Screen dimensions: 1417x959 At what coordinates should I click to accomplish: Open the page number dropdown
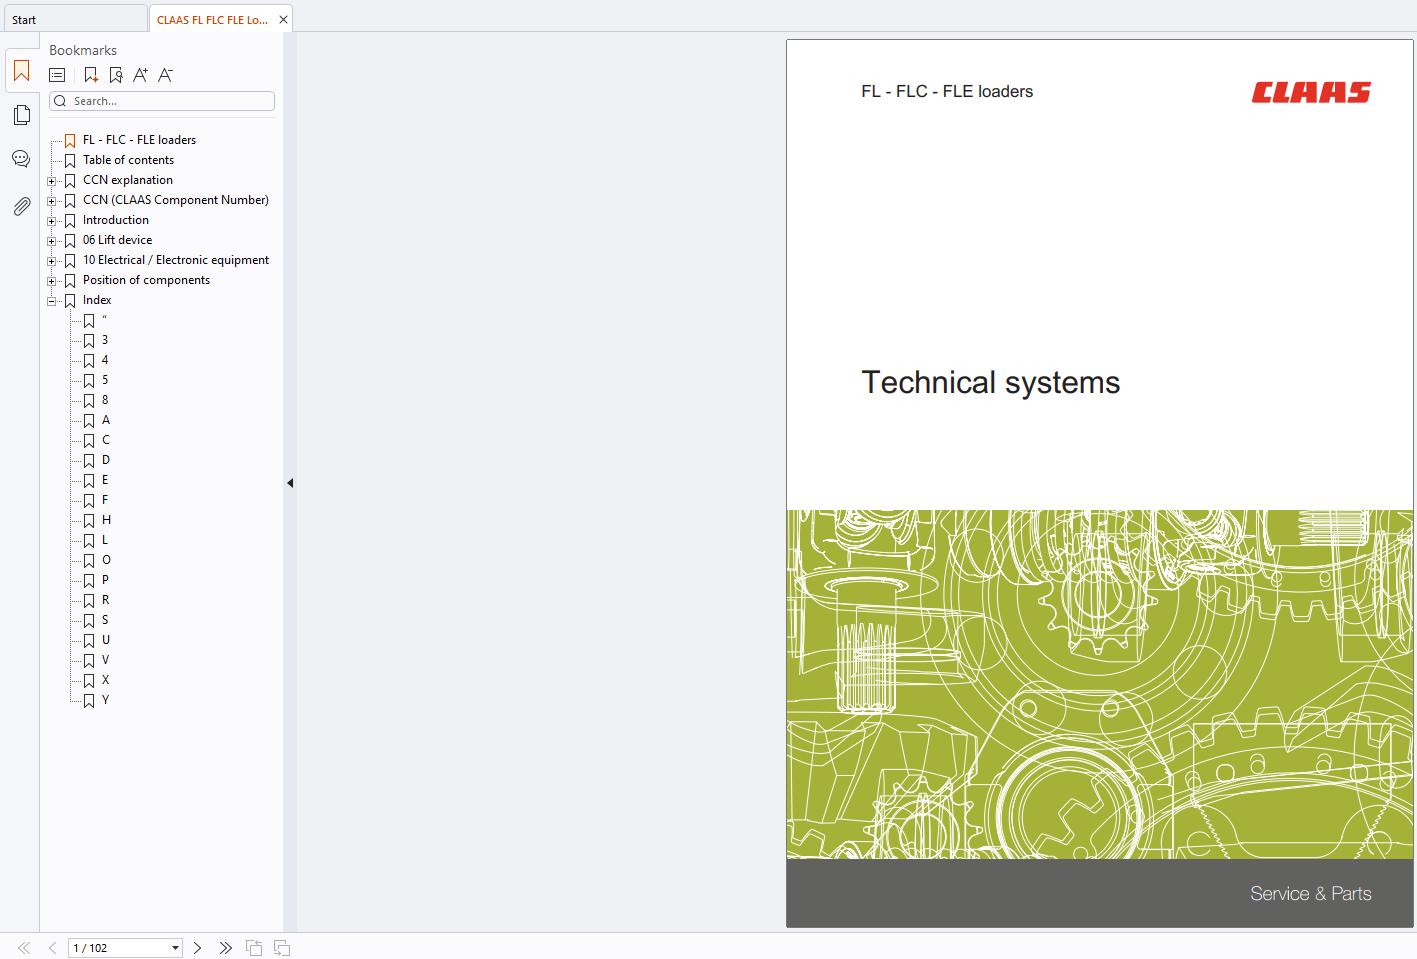click(x=175, y=948)
